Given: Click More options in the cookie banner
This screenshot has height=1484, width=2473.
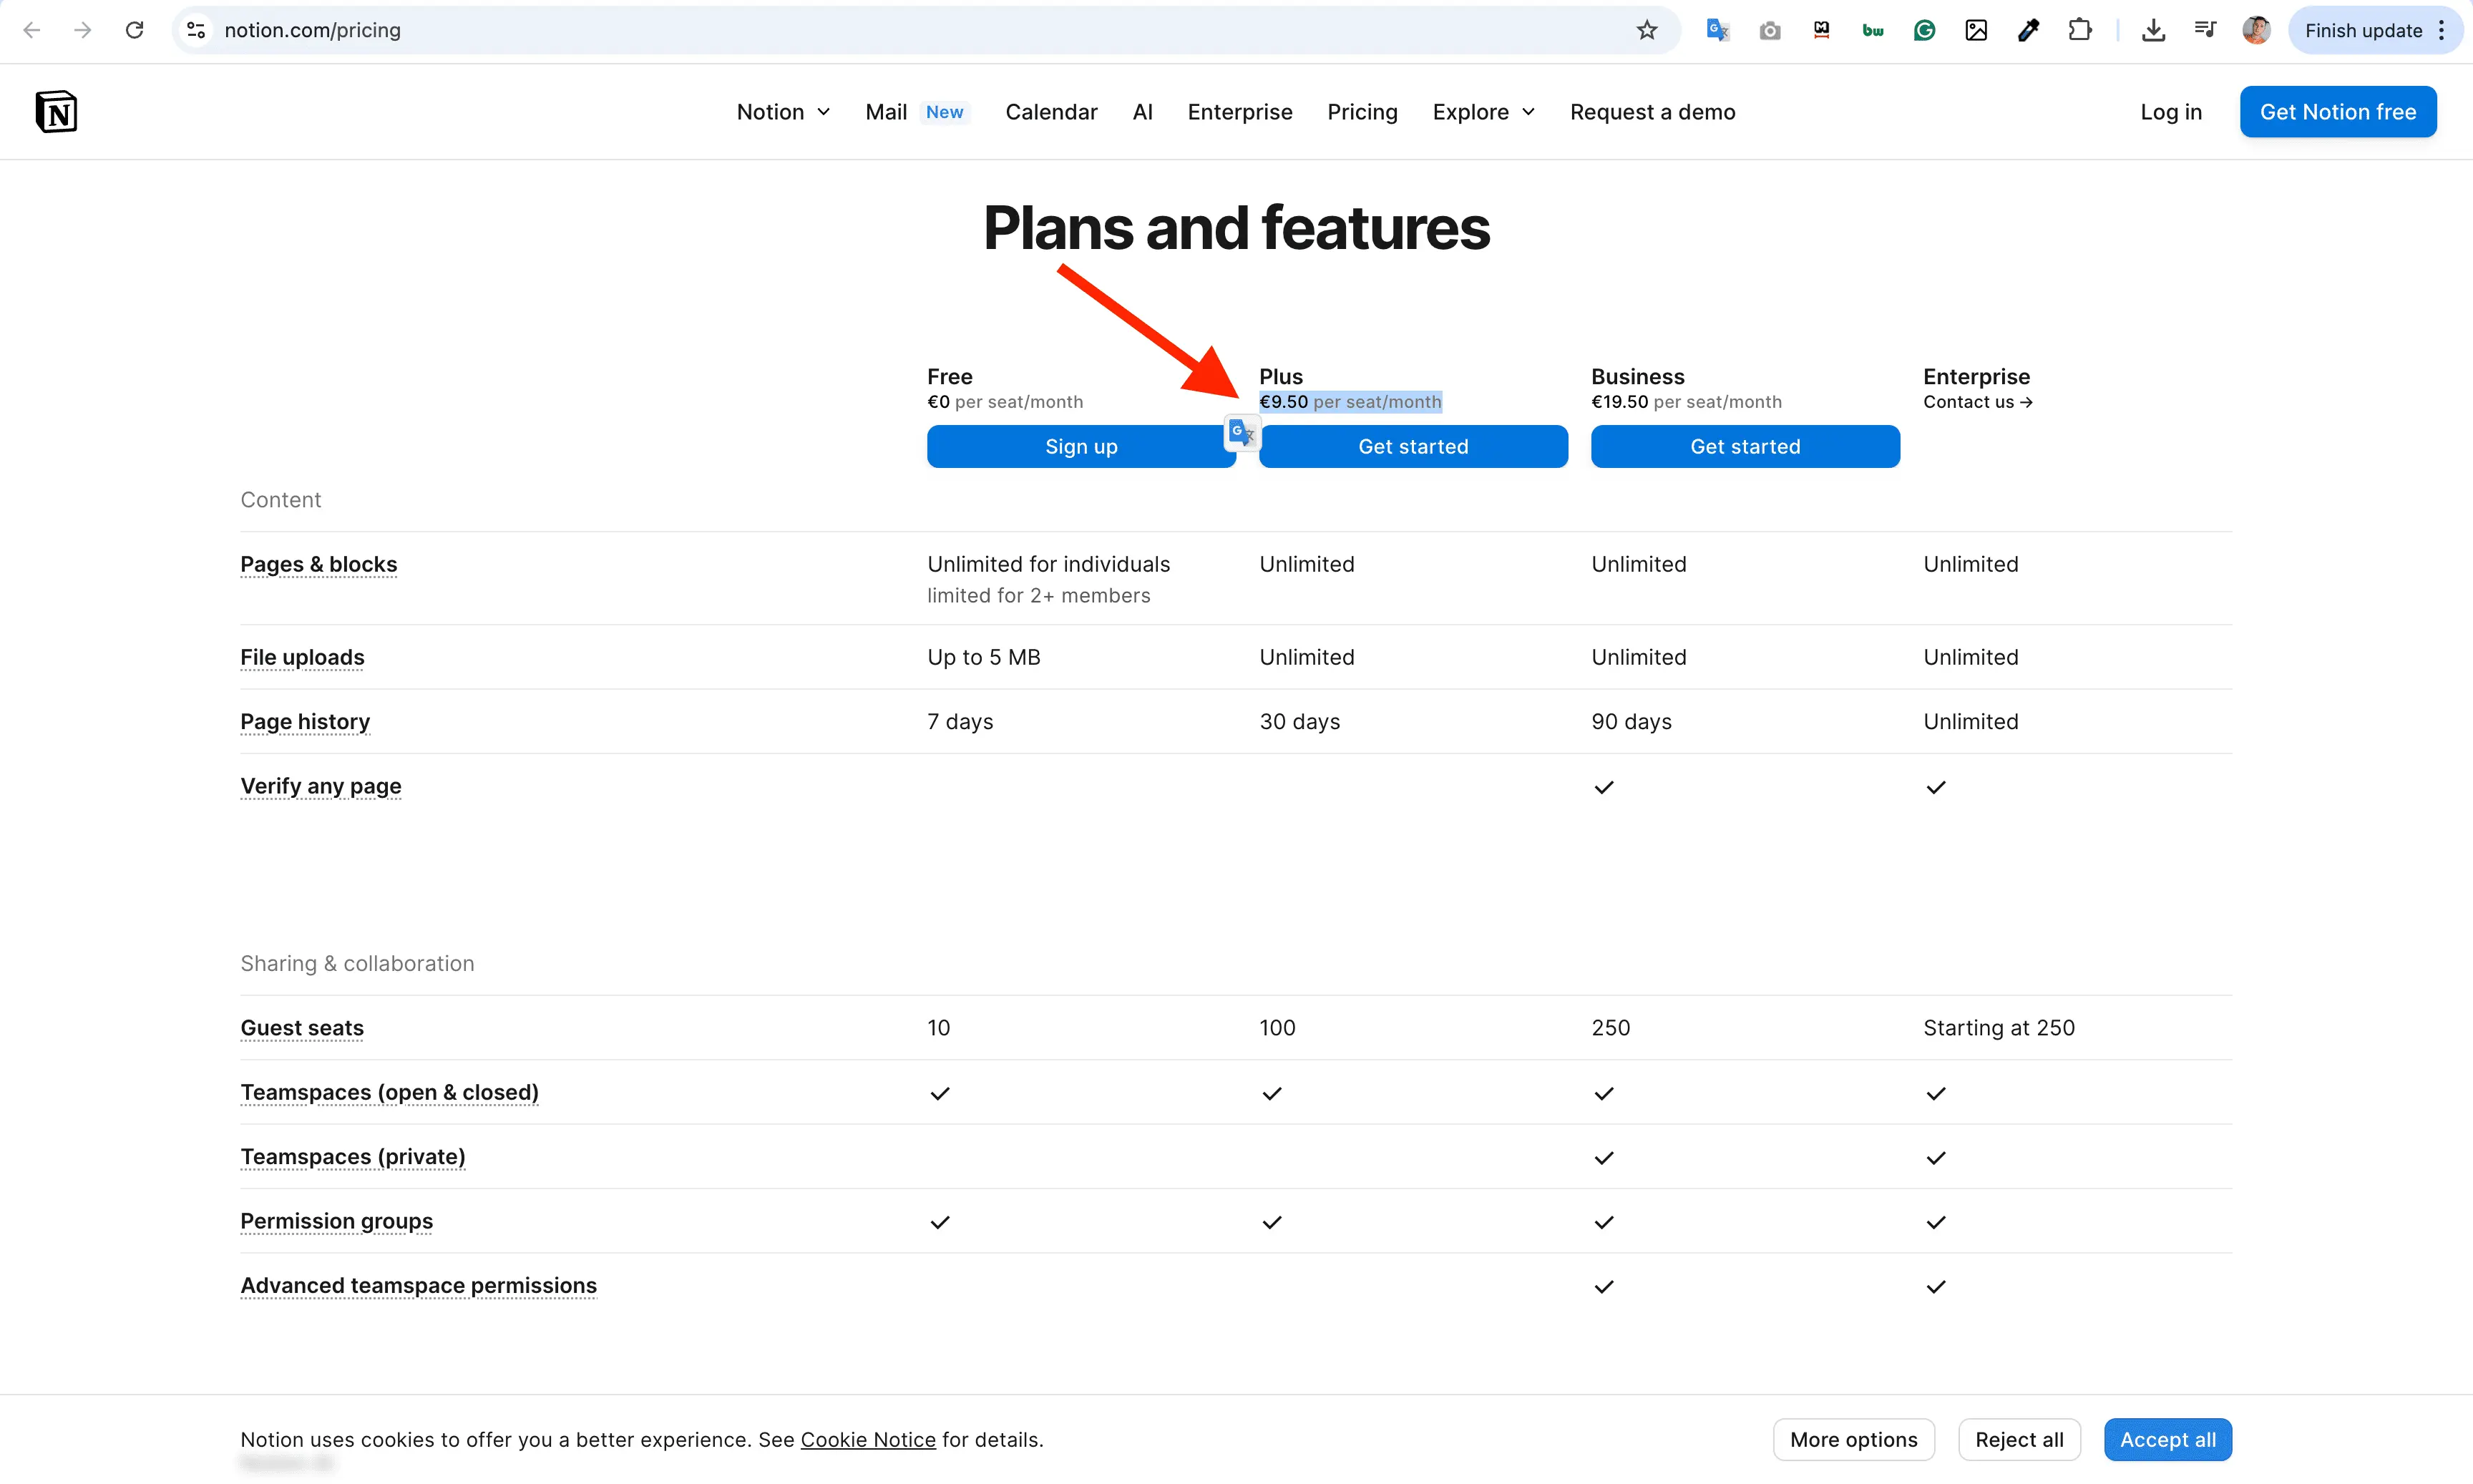Looking at the screenshot, I should [1853, 1439].
